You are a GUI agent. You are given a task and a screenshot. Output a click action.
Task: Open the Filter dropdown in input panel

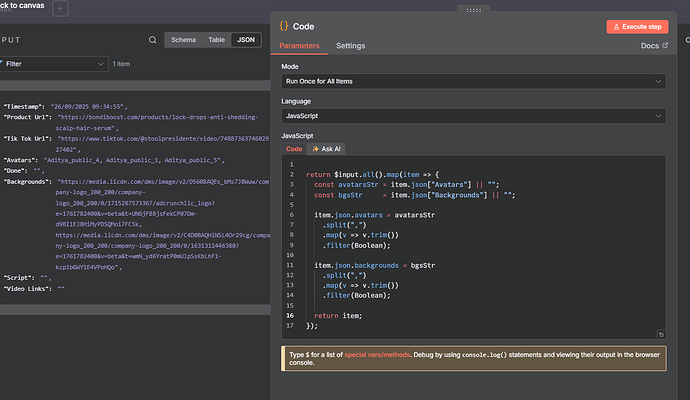(x=54, y=64)
